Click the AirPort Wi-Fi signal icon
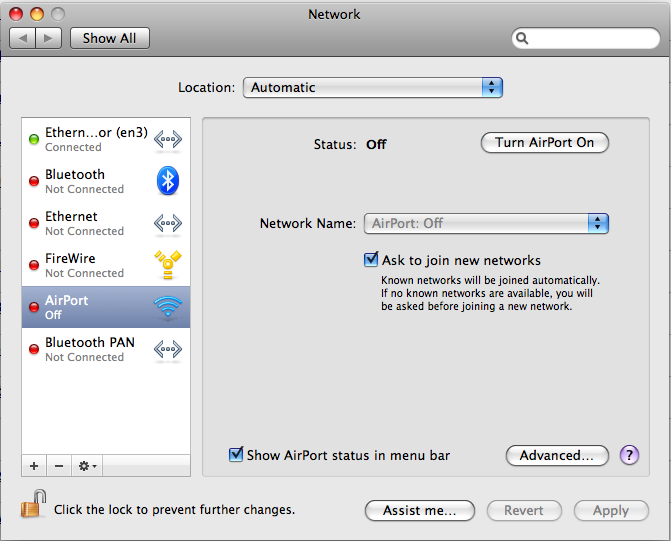This screenshot has width=671, height=541. (168, 307)
